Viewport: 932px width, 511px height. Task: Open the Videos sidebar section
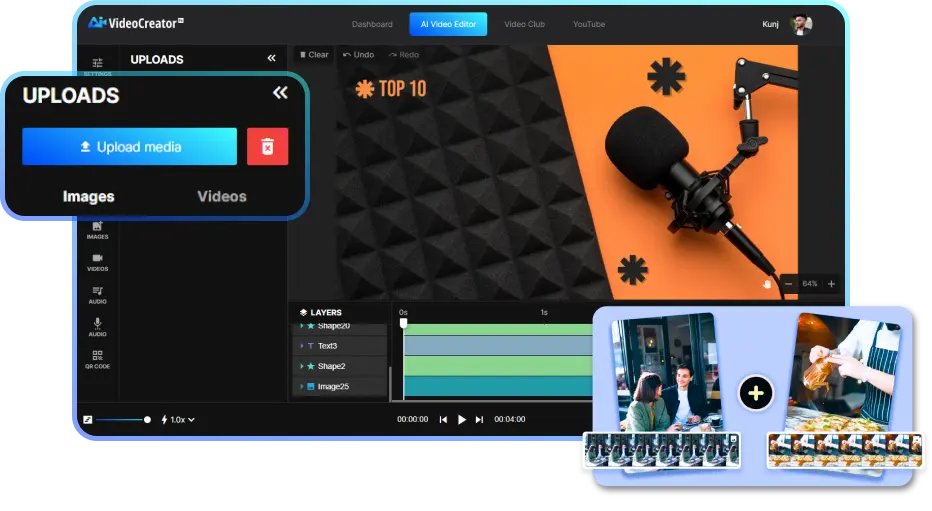97,262
